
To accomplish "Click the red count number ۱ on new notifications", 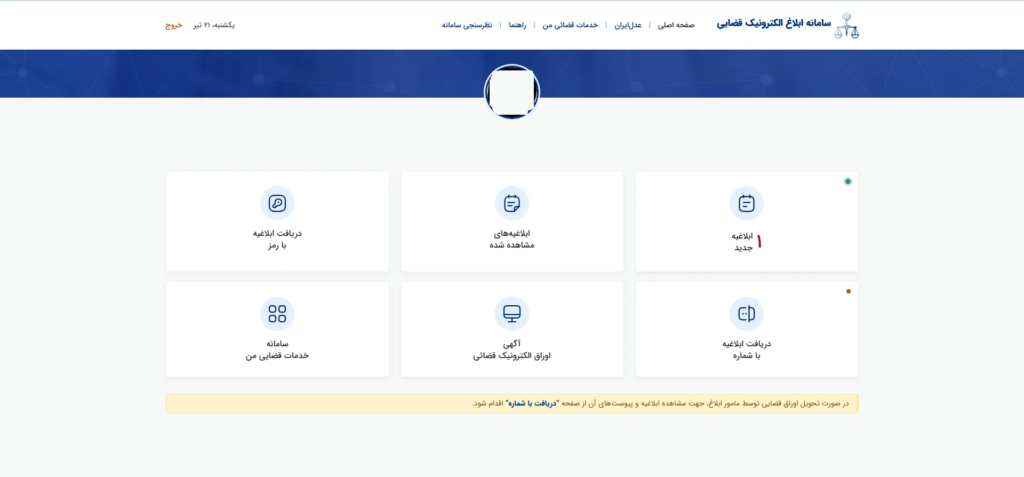I will (760, 242).
